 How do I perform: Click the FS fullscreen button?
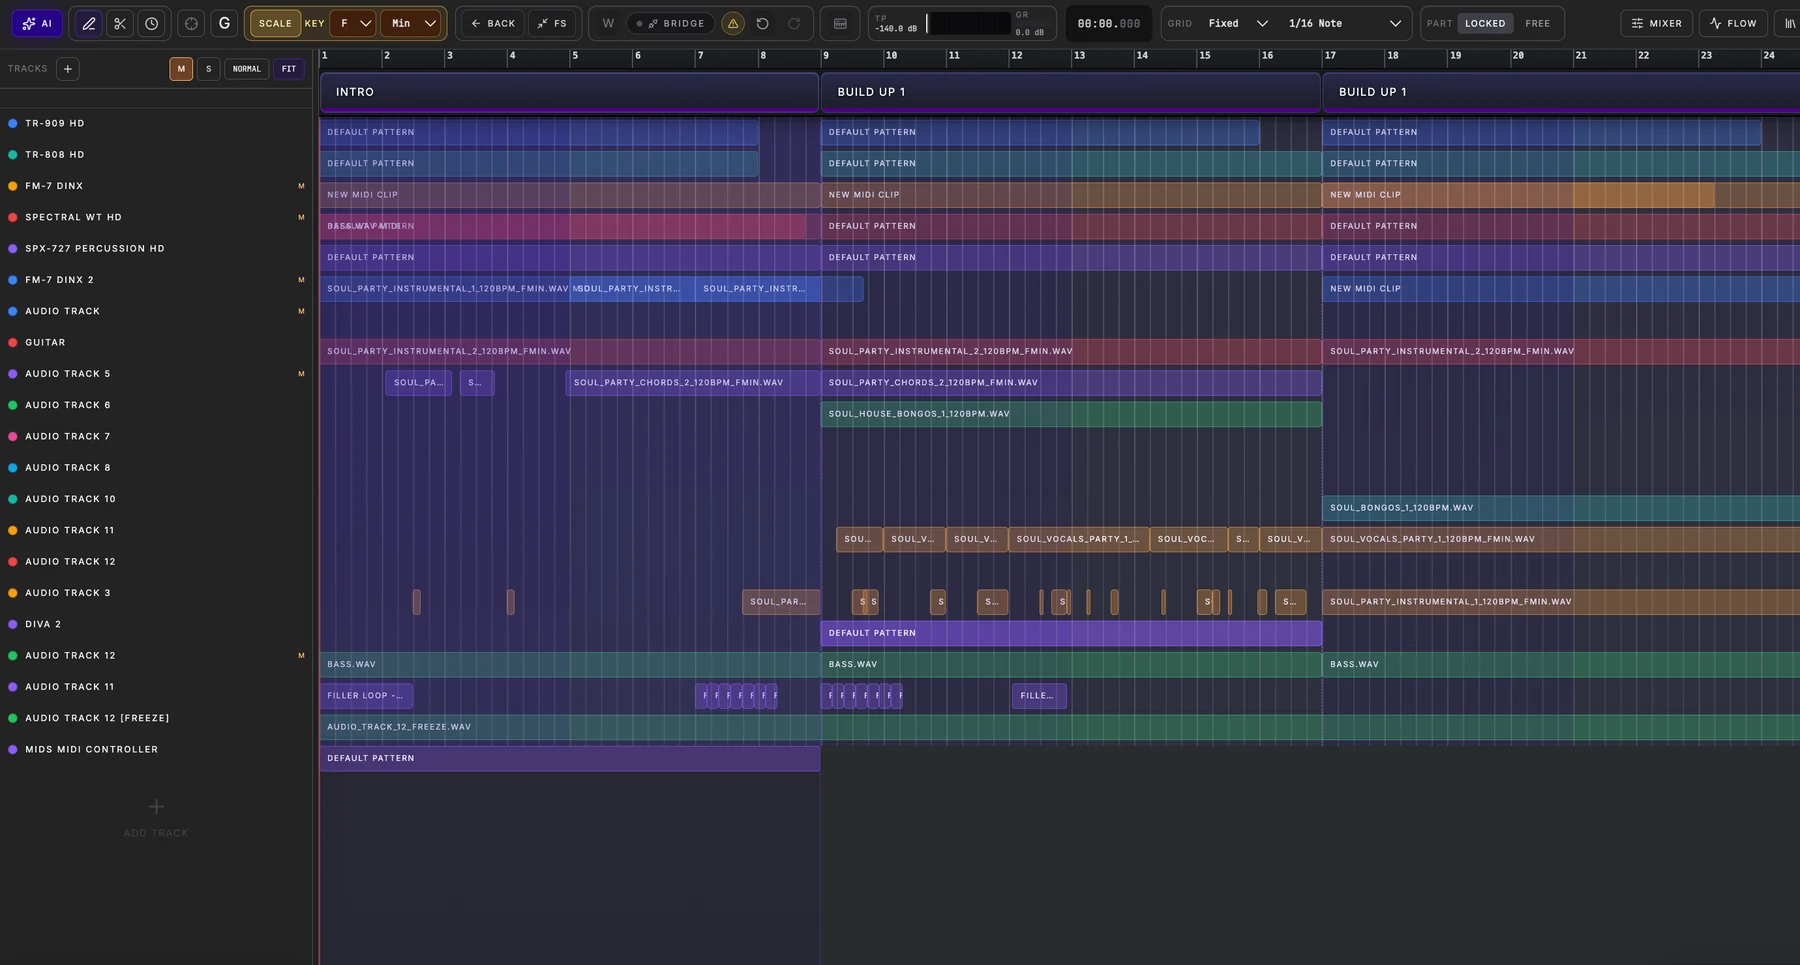point(551,23)
